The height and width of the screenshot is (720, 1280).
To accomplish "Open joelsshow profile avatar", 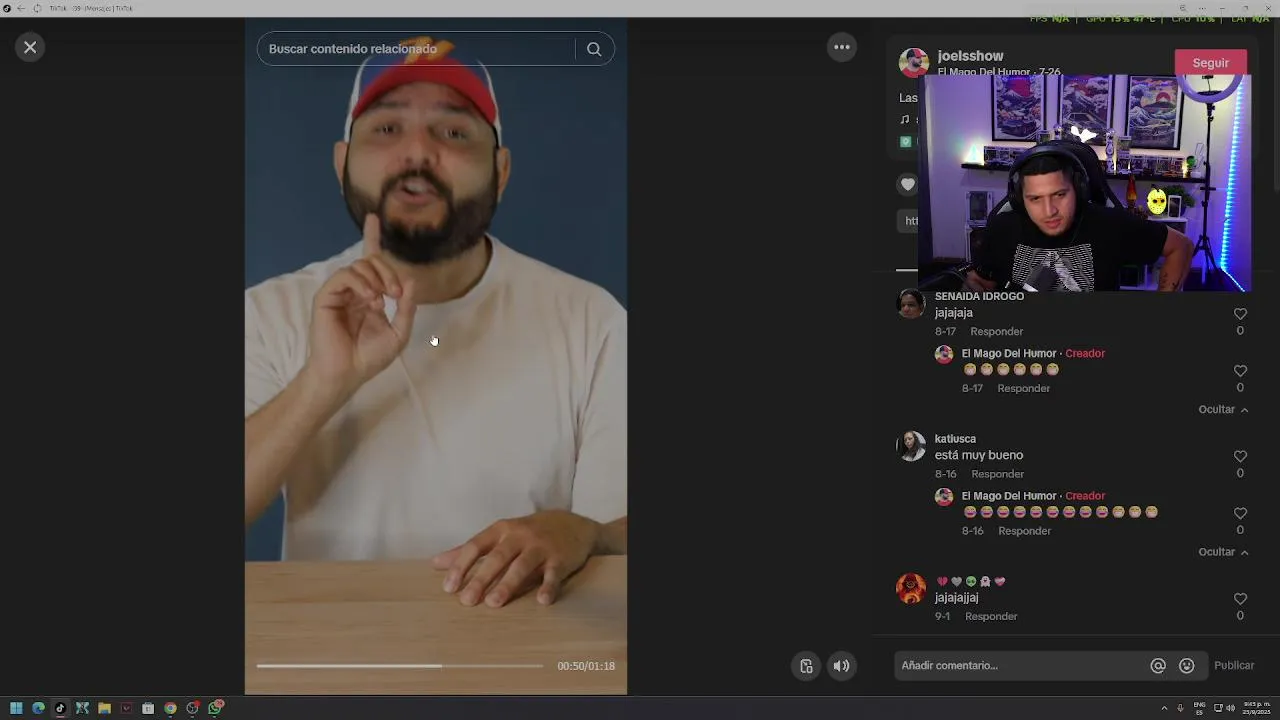I will coord(913,63).
